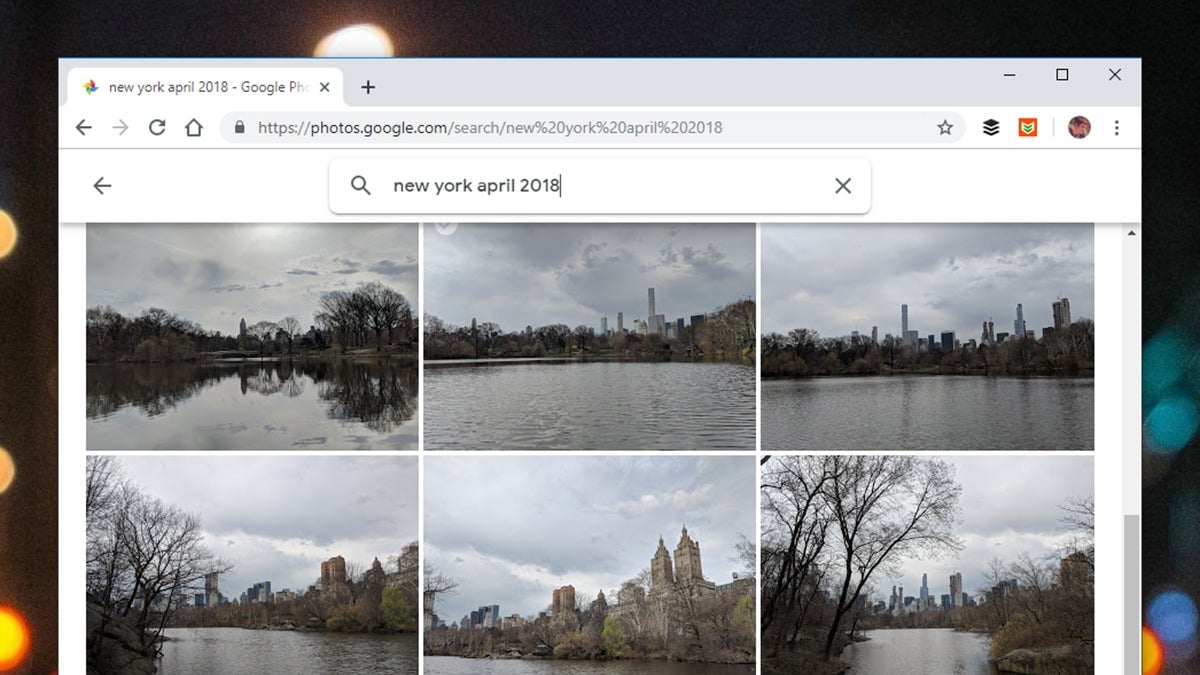Viewport: 1200px width, 675px height.
Task: Click the Home icon in the toolbar
Action: click(x=192, y=127)
